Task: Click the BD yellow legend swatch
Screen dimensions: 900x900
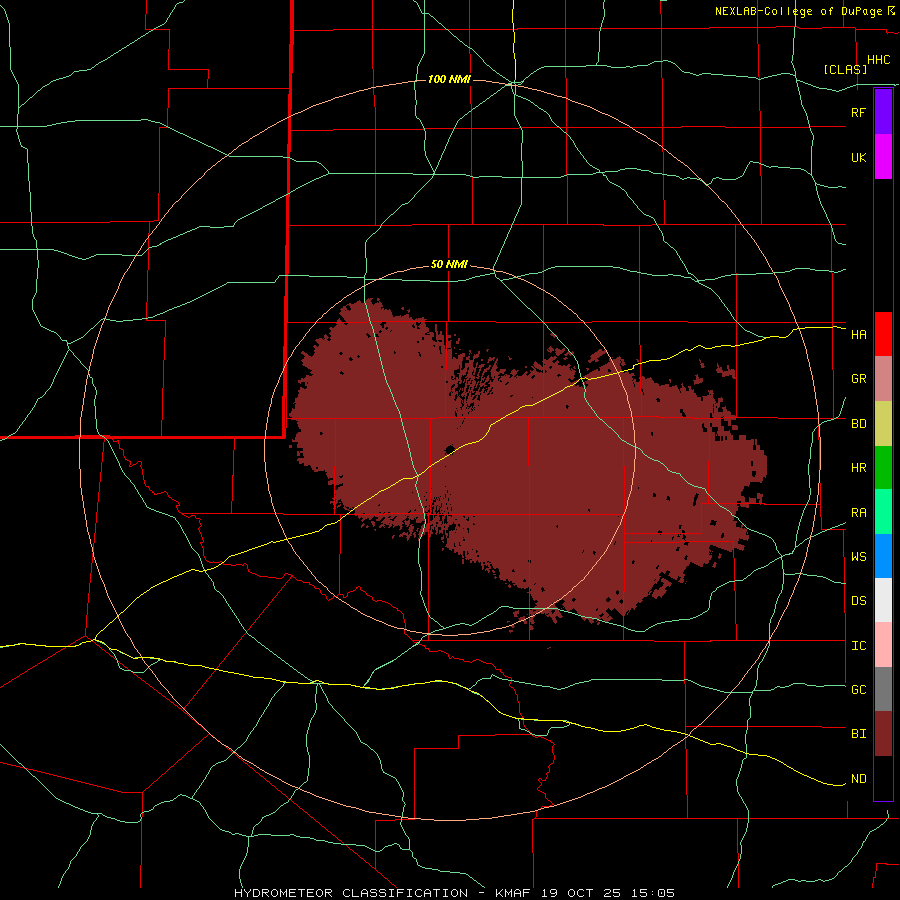Action: point(883,424)
